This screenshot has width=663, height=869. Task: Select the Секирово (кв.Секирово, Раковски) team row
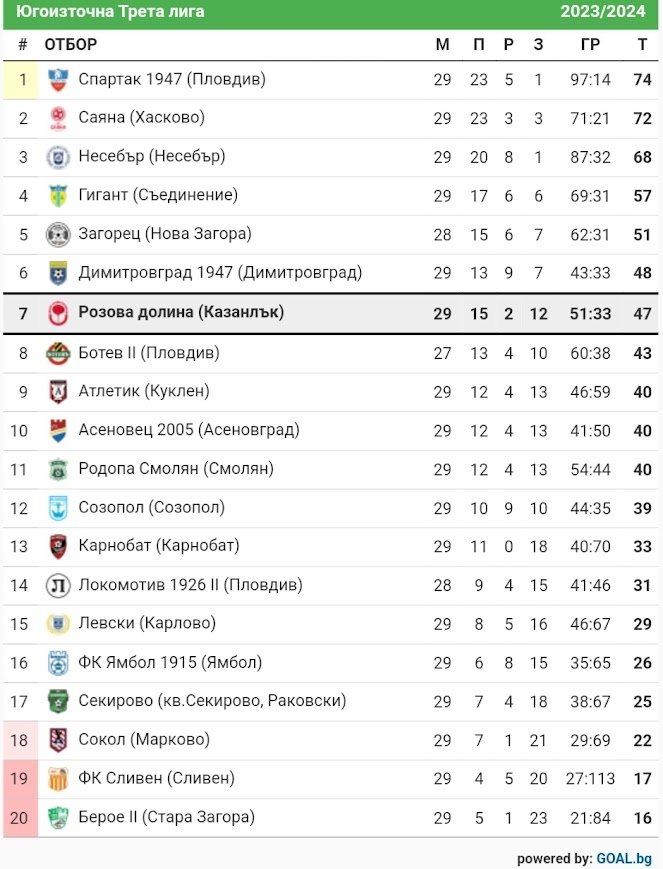tap(331, 702)
